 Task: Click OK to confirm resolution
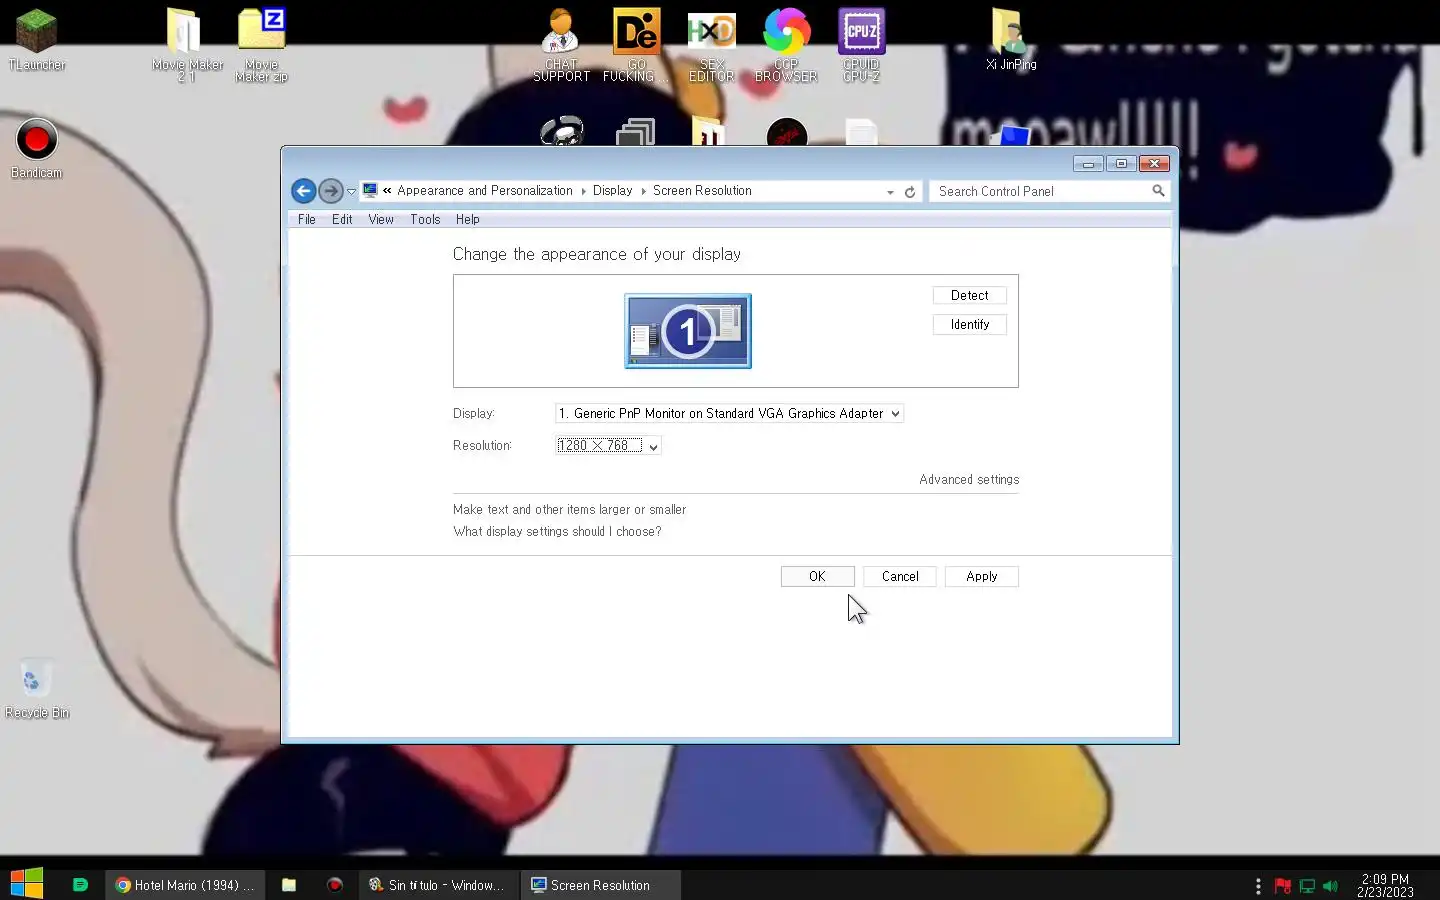817,576
